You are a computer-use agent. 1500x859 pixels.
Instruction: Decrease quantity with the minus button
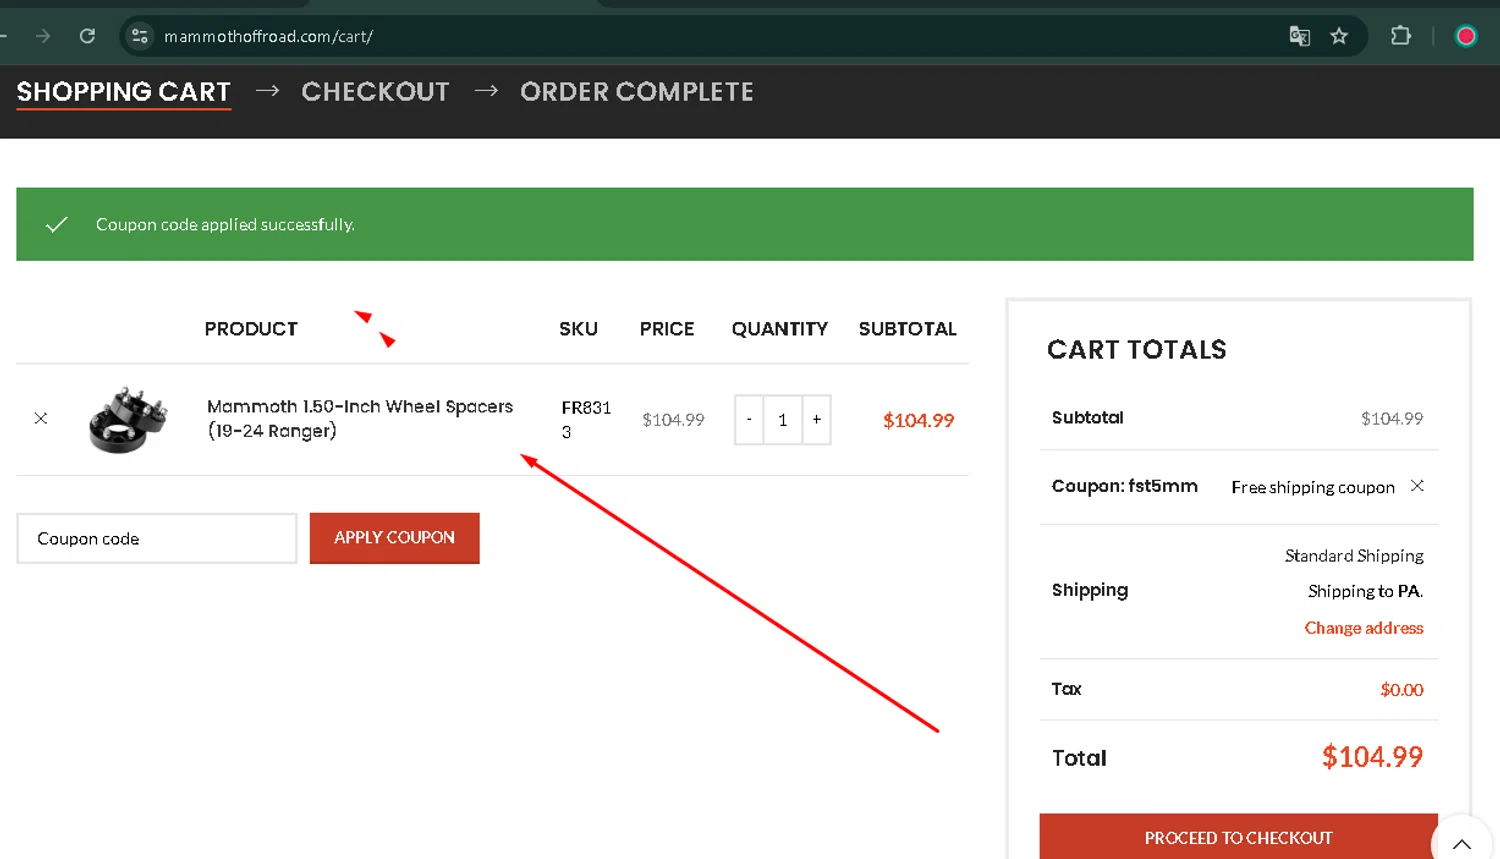[x=749, y=420]
